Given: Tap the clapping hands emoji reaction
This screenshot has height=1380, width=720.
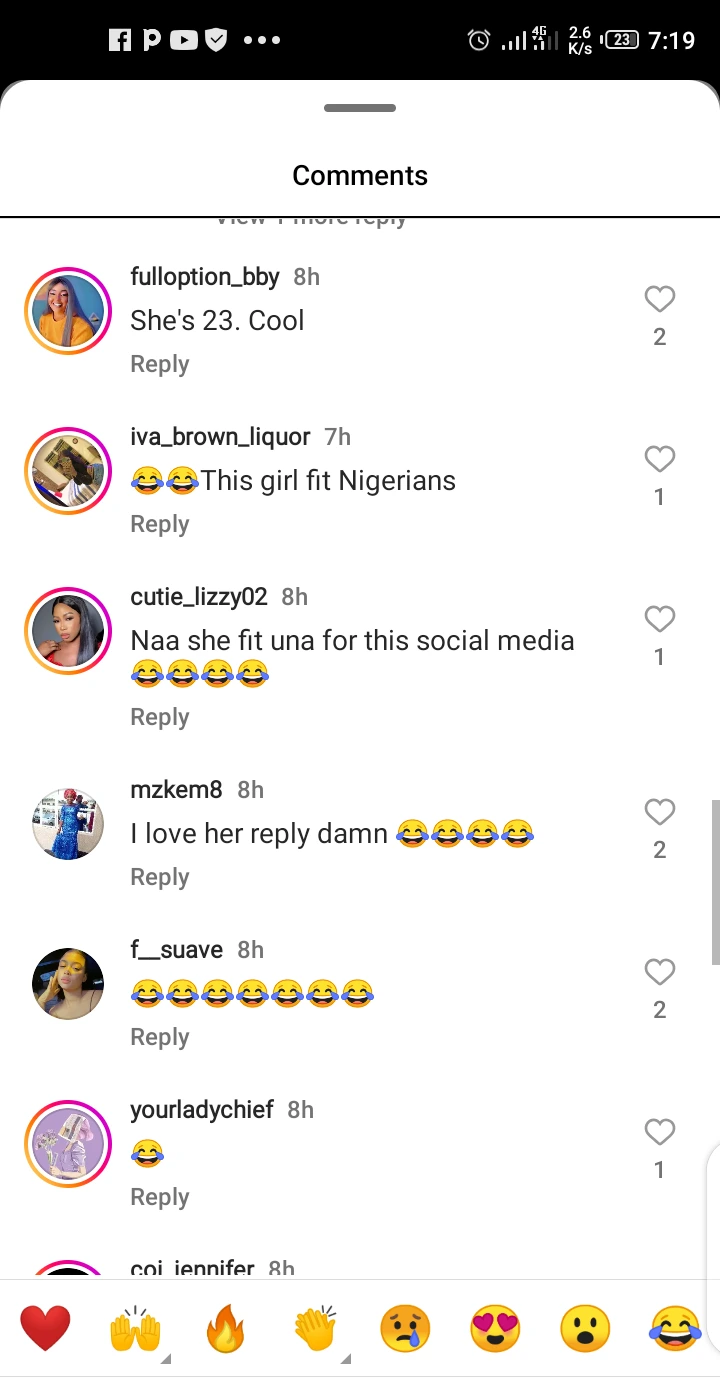Looking at the screenshot, I should pos(316,1330).
